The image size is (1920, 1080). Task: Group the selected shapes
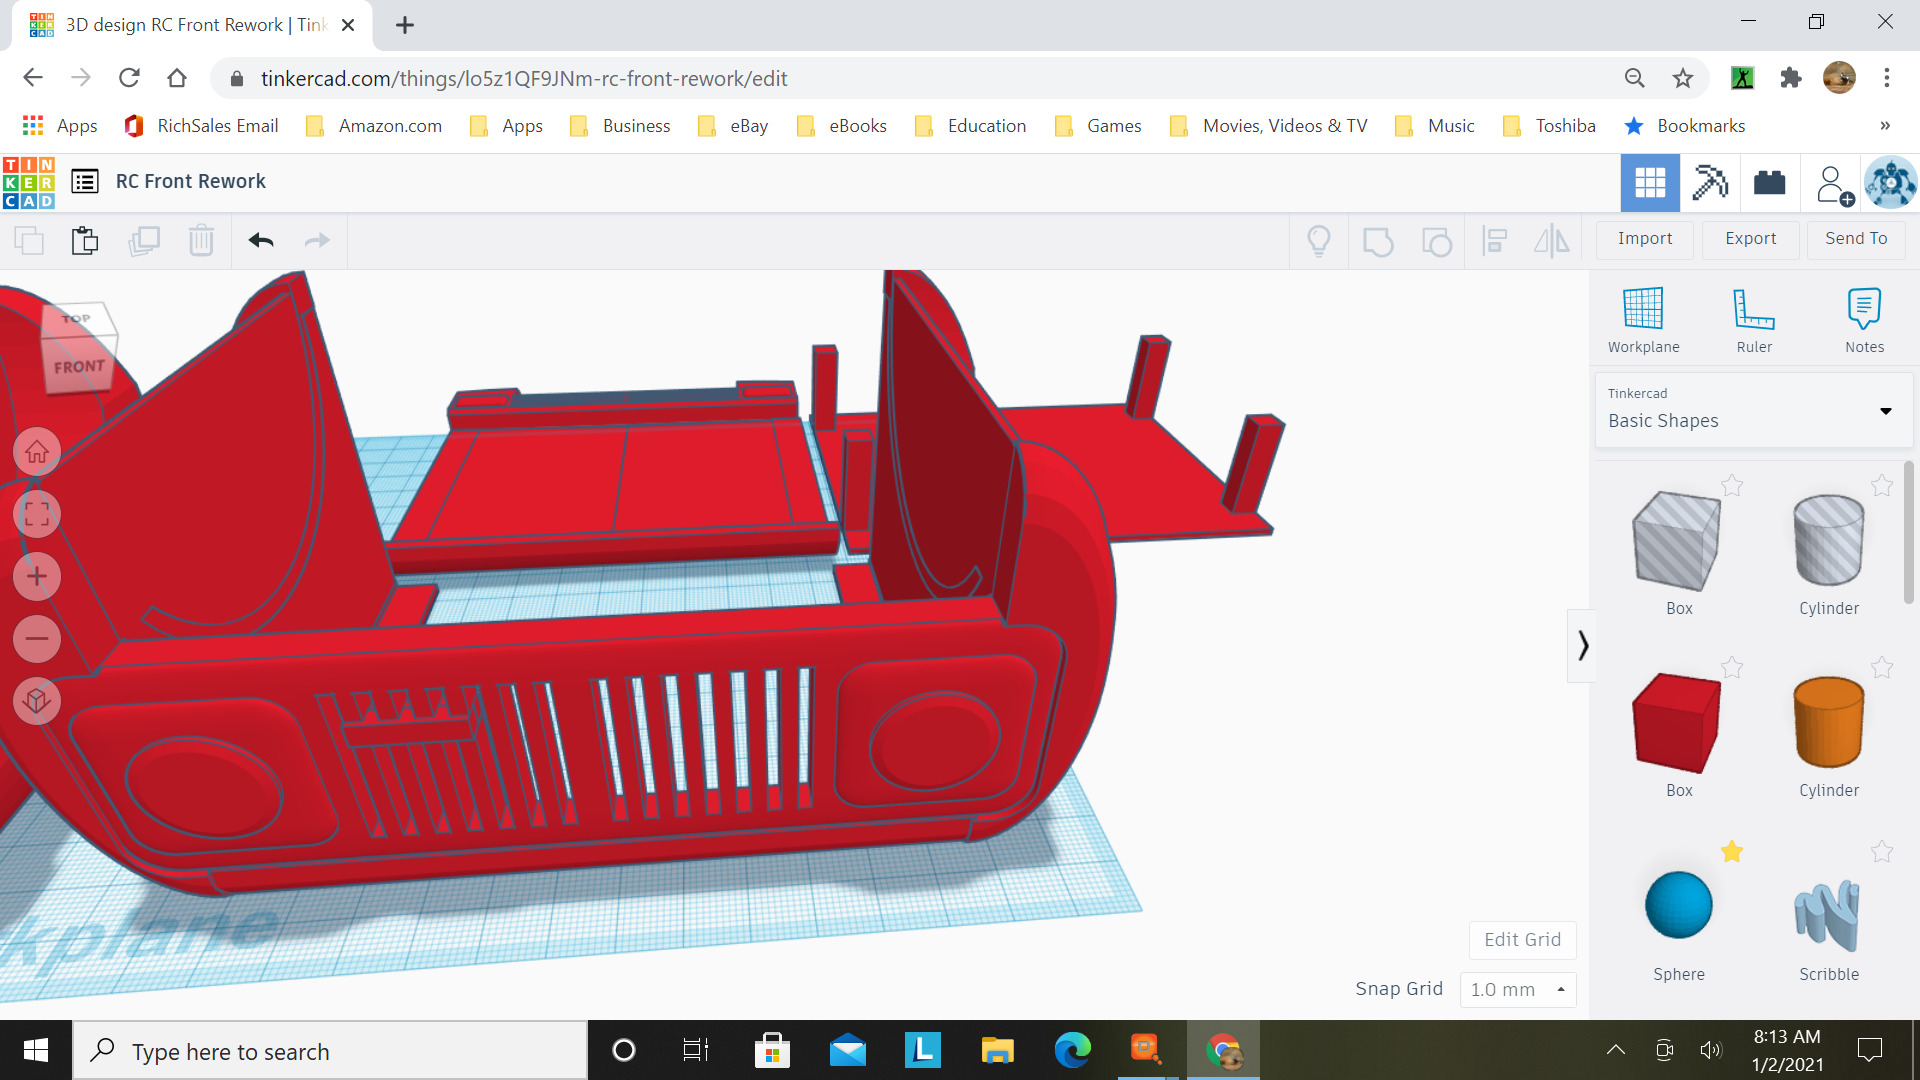coord(1379,241)
